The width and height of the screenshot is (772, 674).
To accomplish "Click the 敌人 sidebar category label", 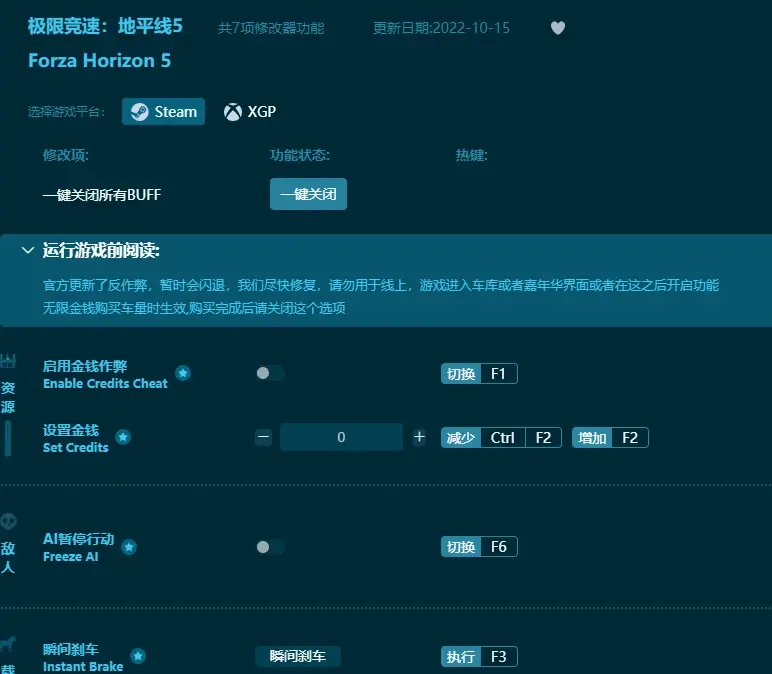I will point(8,558).
